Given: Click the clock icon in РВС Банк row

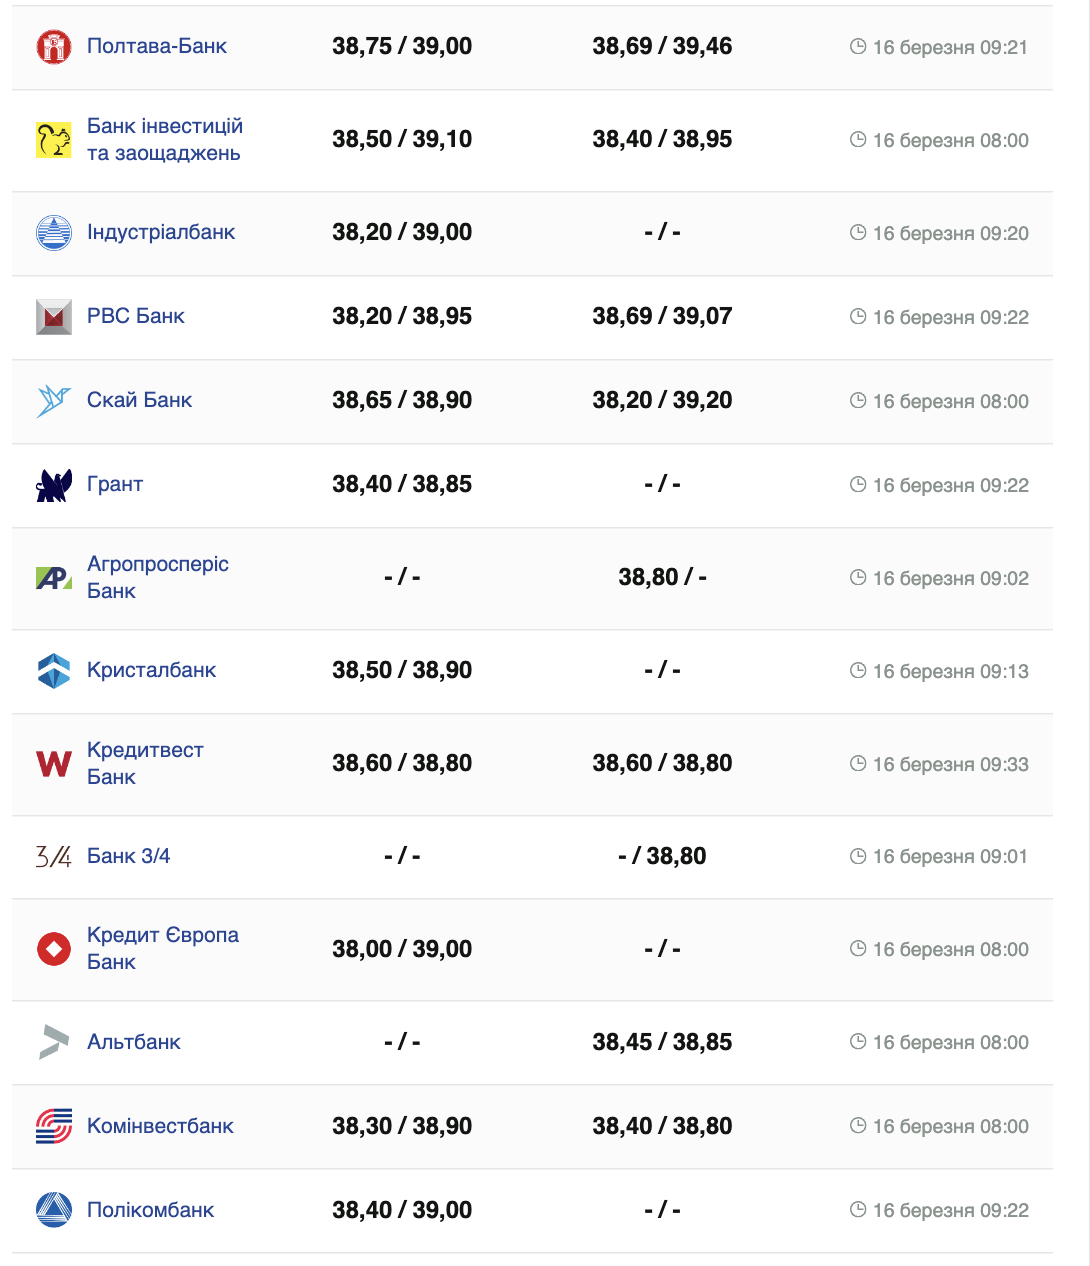Looking at the screenshot, I should click(x=858, y=316).
